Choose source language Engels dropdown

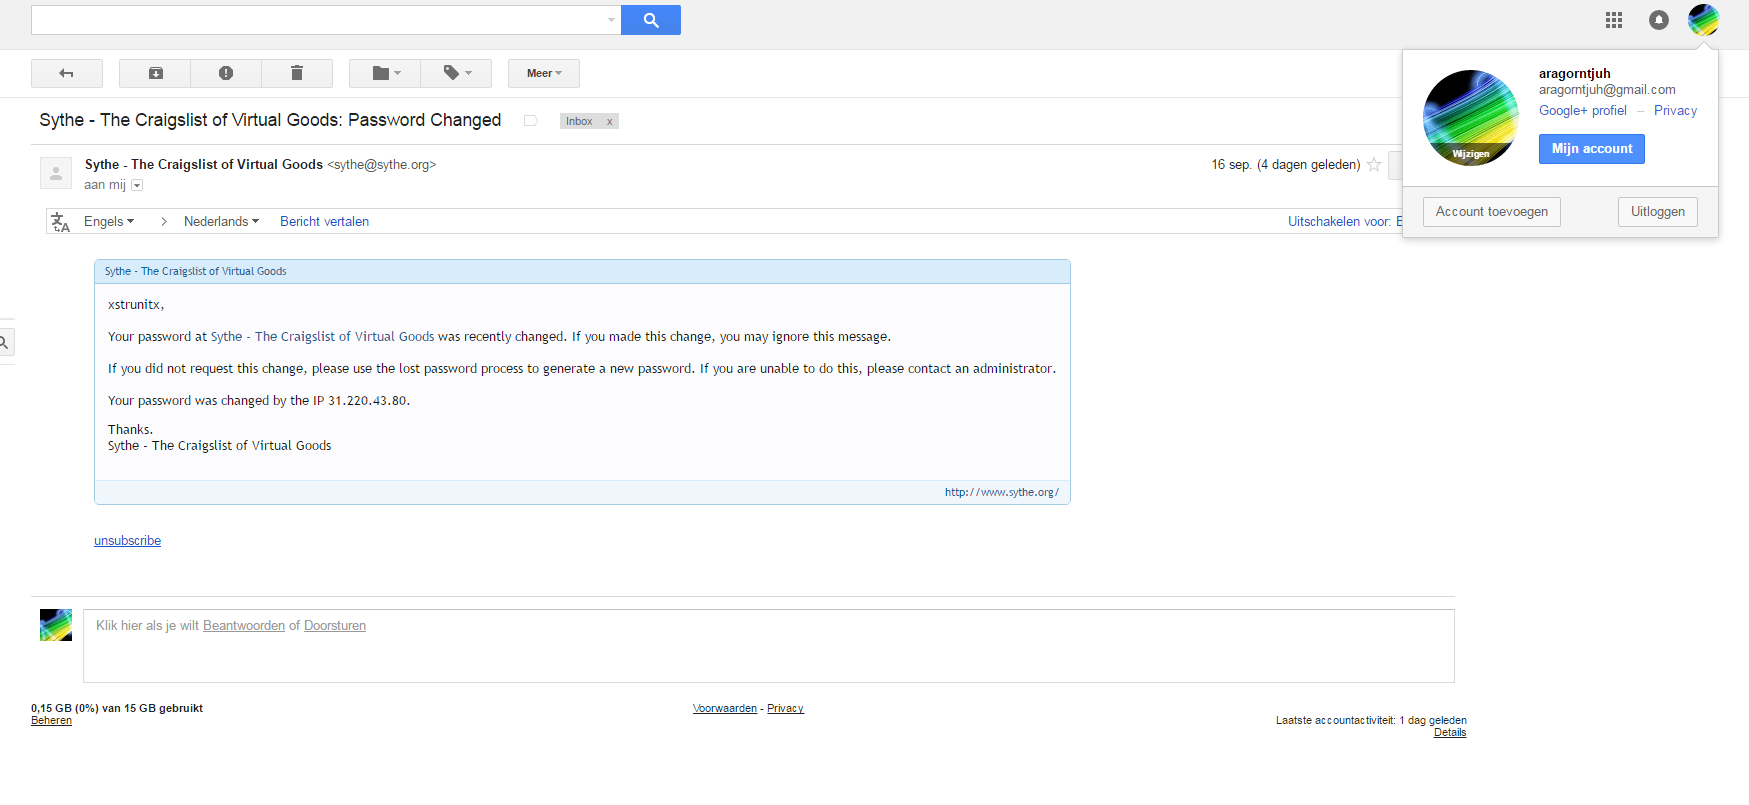click(109, 222)
